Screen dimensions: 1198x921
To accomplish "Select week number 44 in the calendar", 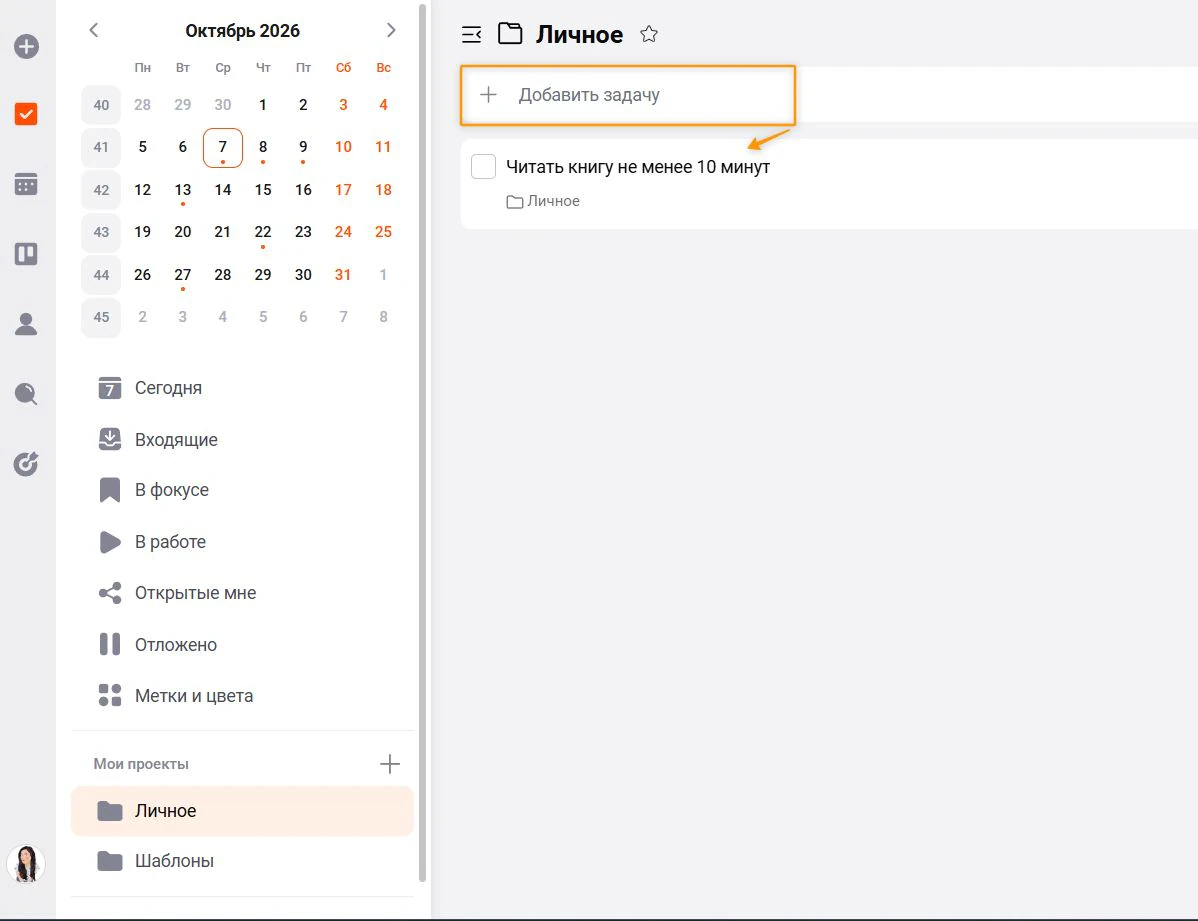I will tap(101, 275).
